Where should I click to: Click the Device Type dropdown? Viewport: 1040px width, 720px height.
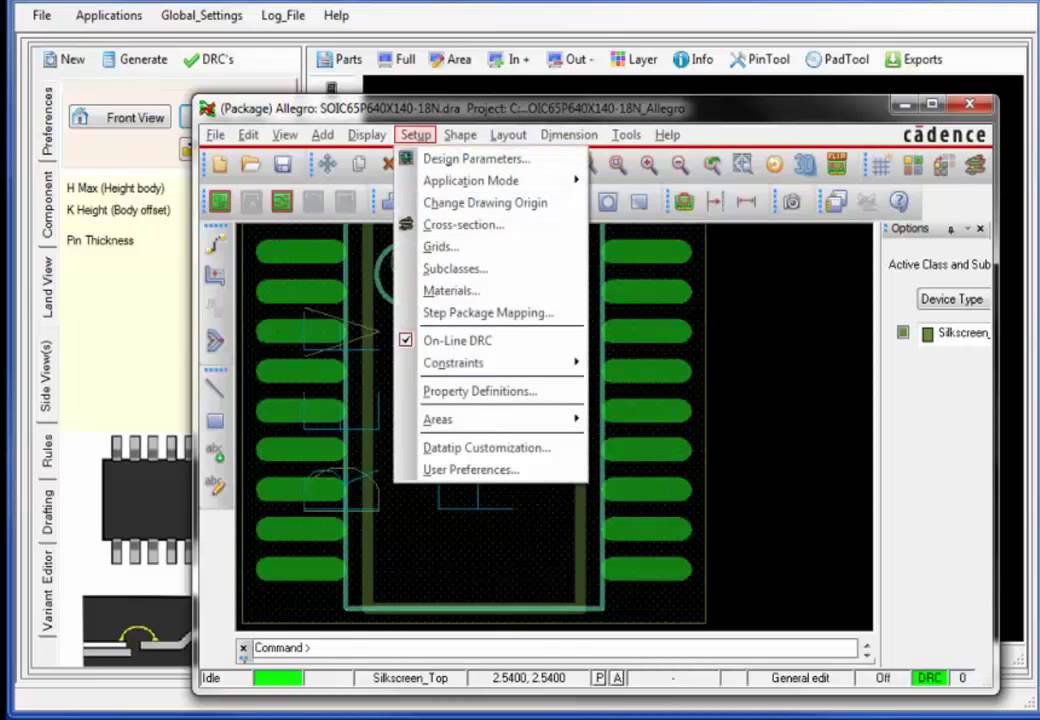click(x=952, y=299)
